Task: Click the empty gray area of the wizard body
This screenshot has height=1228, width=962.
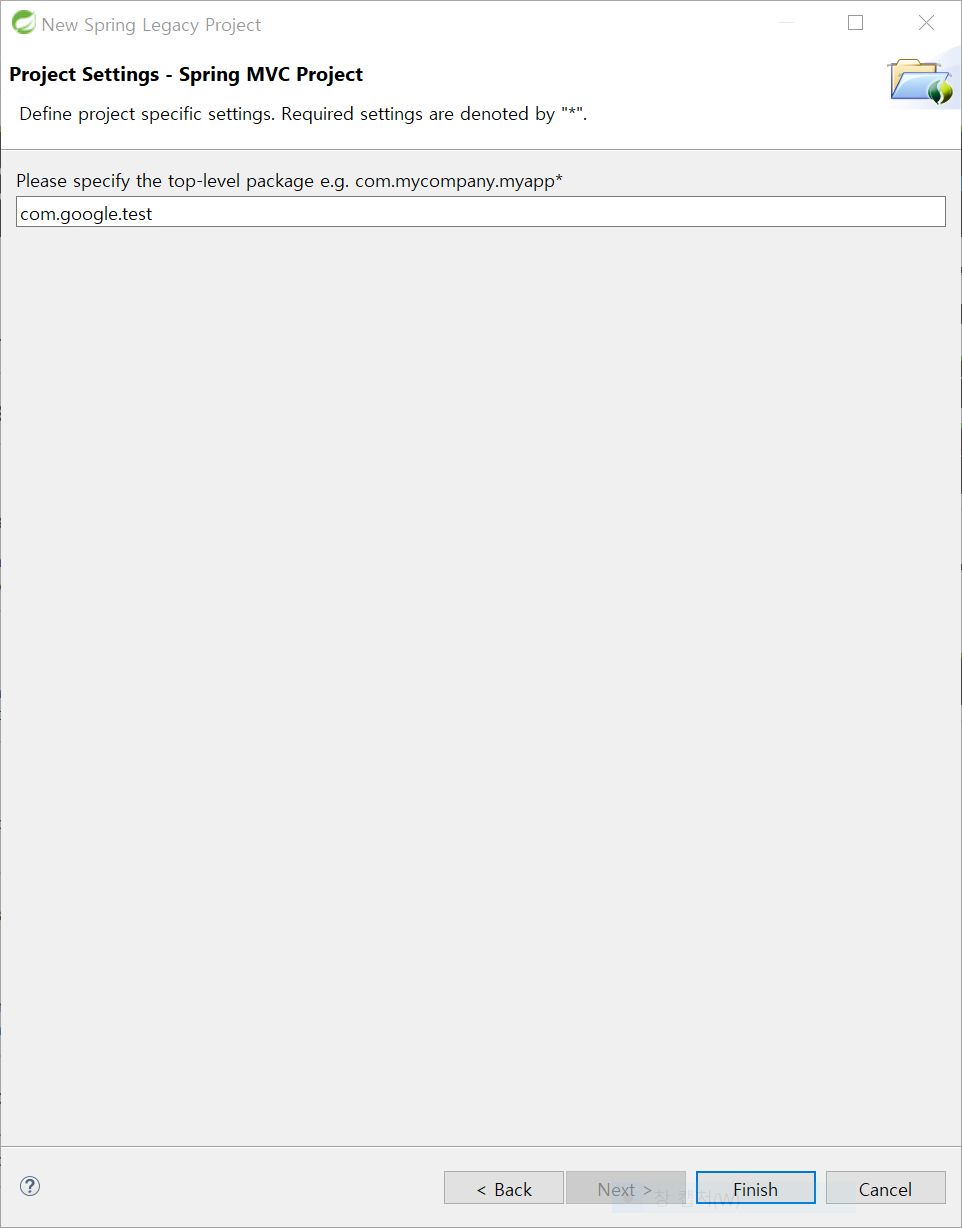Action: 480,680
